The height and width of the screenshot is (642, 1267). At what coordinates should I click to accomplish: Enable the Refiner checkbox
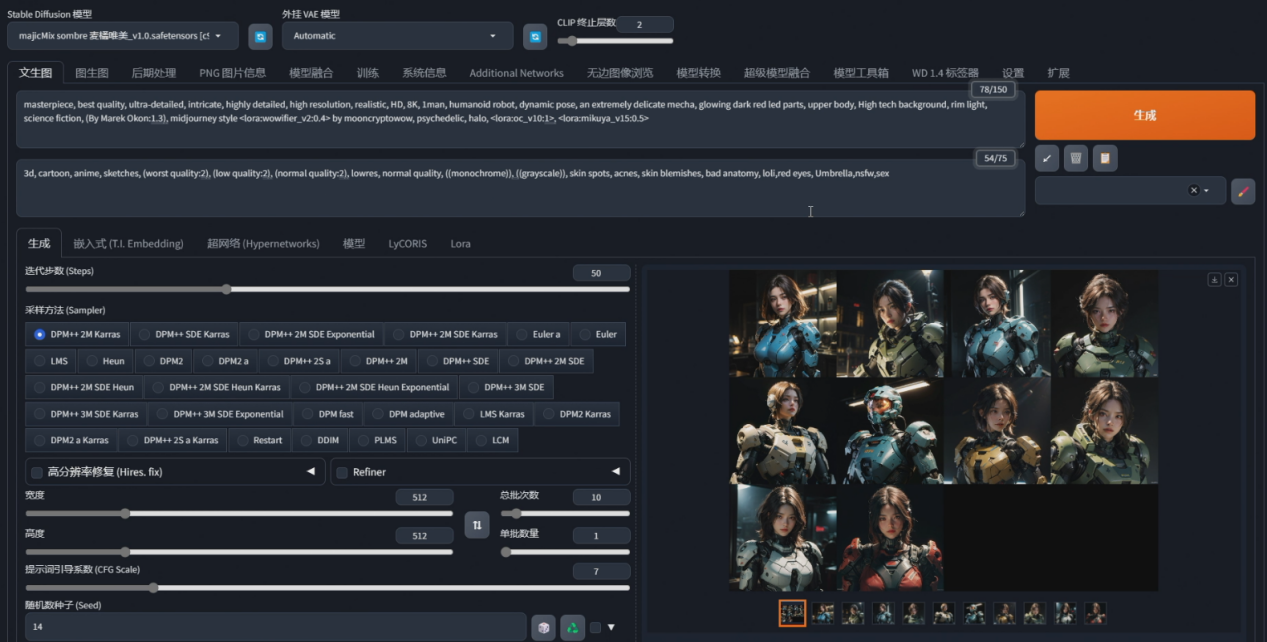[x=342, y=472]
